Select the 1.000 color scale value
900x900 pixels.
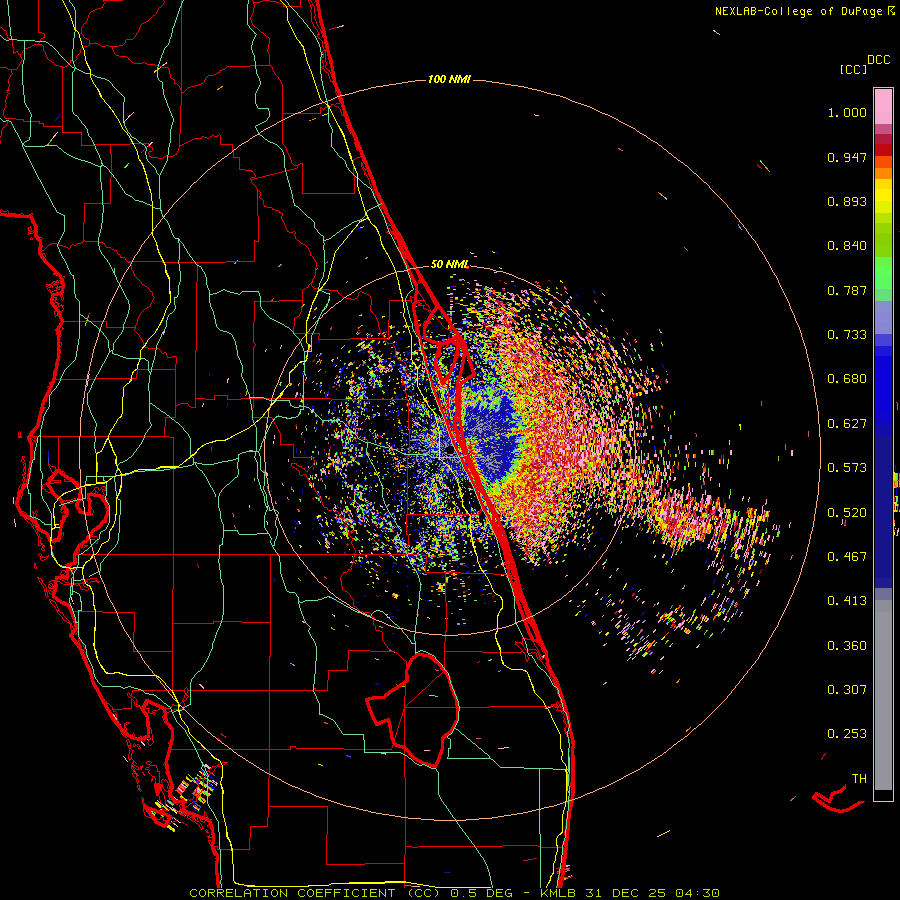847,112
